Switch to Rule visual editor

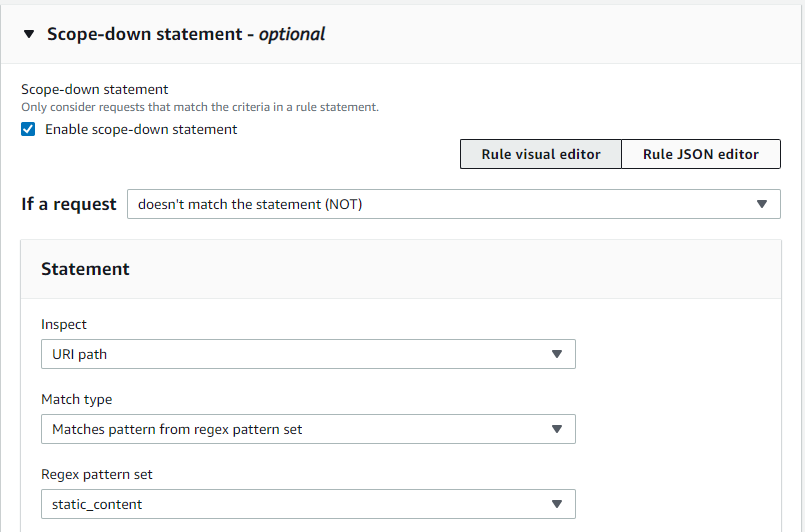pos(540,154)
